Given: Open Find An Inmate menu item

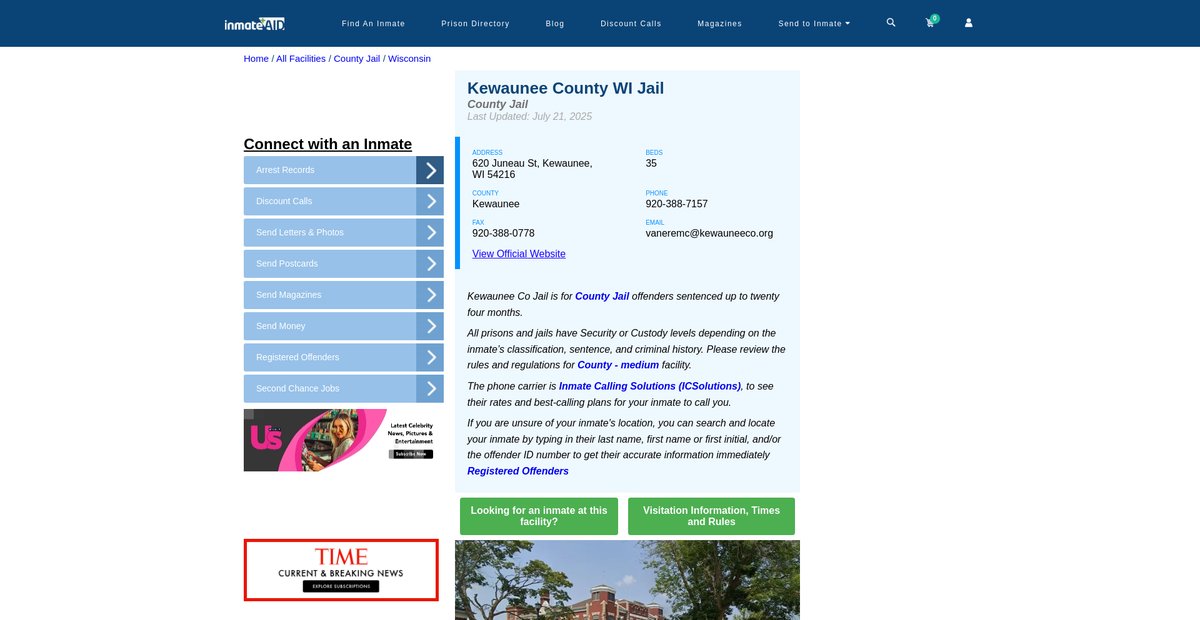Looking at the screenshot, I should click(x=373, y=23).
